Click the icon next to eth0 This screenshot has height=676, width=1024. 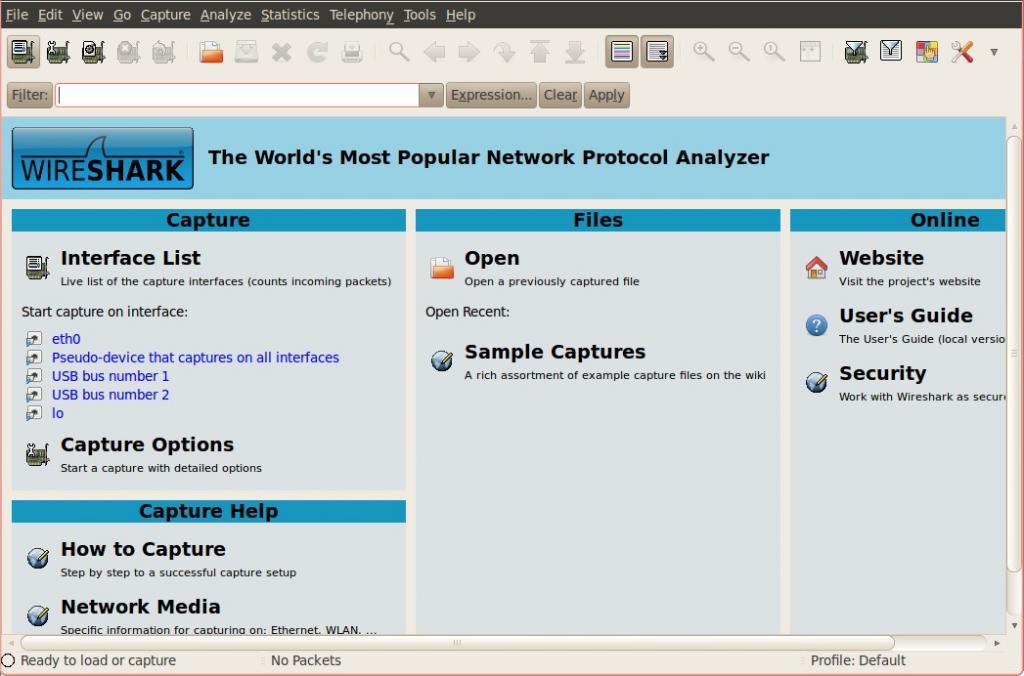coord(33,339)
